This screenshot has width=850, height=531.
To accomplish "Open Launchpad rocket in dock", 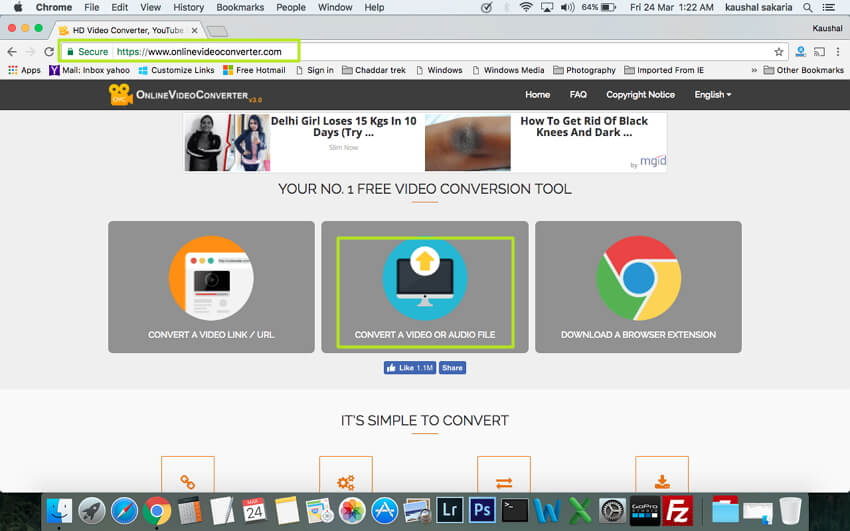I will (x=92, y=510).
